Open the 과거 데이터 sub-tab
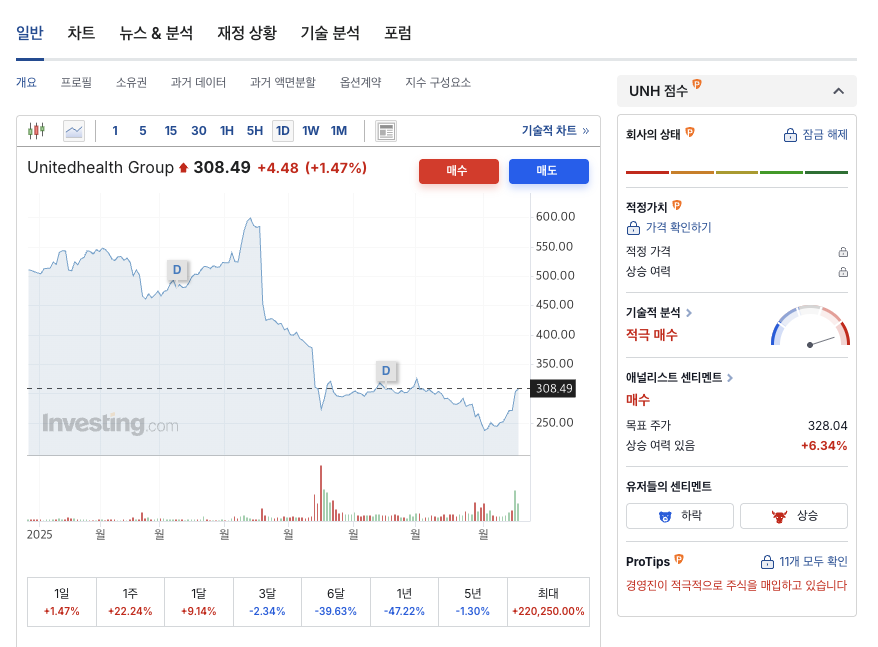 pos(198,82)
